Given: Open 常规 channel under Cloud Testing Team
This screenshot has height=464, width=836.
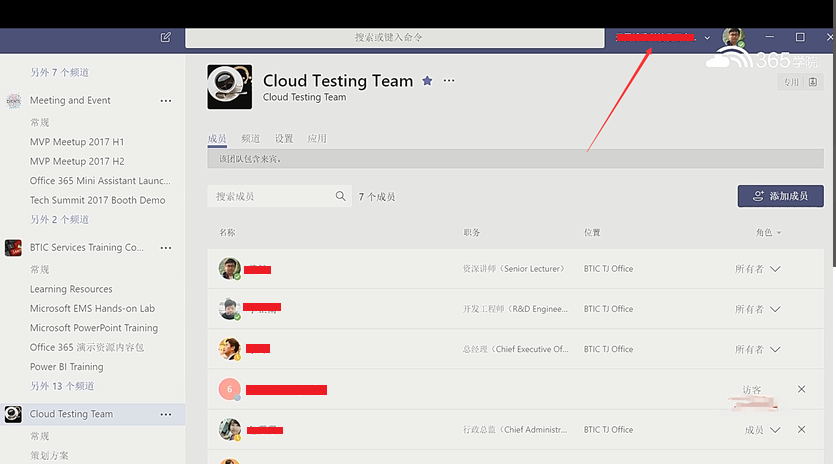Looking at the screenshot, I should pyautogui.click(x=39, y=436).
